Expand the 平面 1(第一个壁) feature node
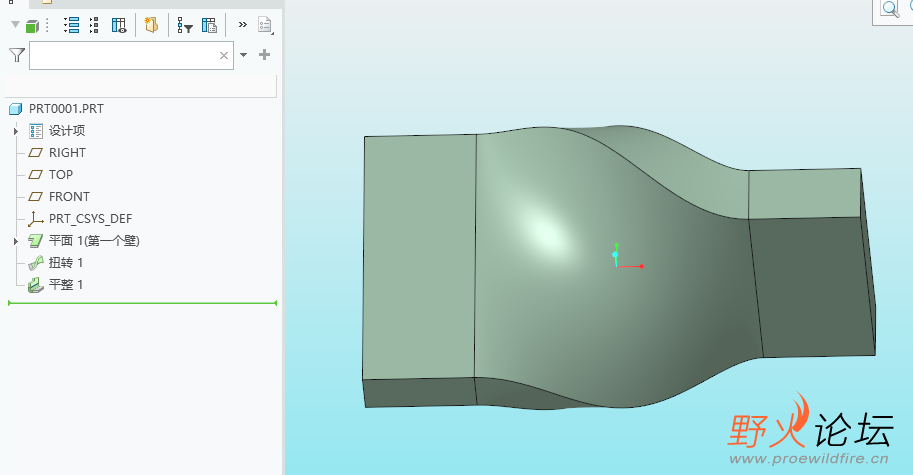This screenshot has width=913, height=475. click(16, 241)
